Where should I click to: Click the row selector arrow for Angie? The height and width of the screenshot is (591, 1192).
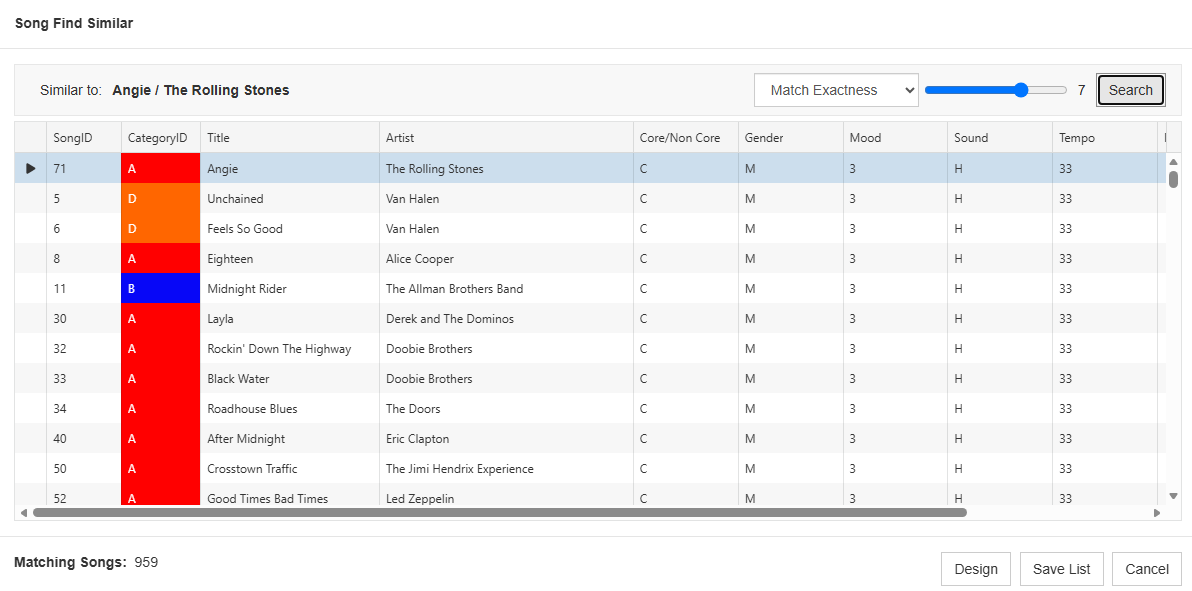30,168
